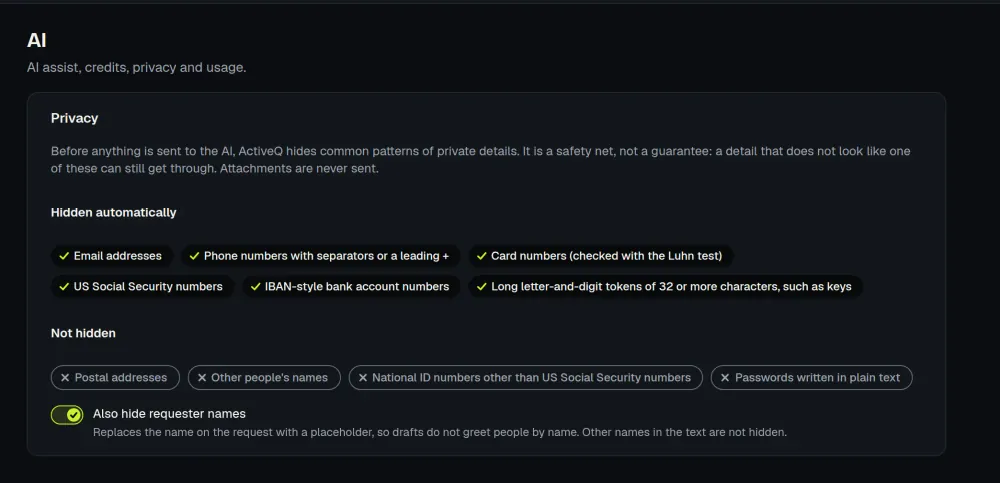Click the X icon beside National ID numbers
The height and width of the screenshot is (483, 1000).
coord(362,378)
